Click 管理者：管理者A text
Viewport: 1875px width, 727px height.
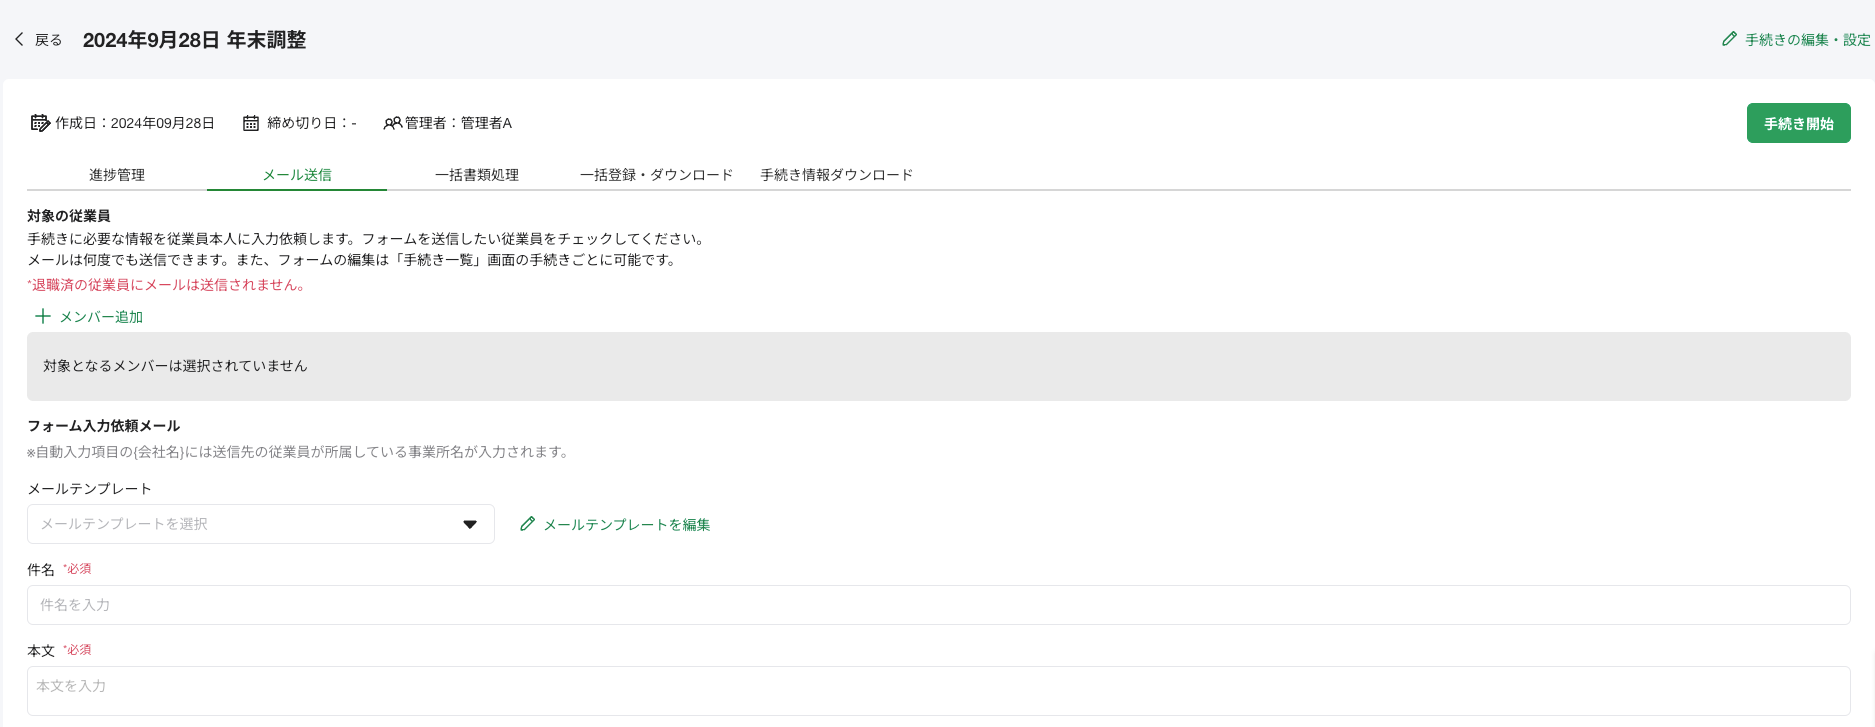coord(458,123)
